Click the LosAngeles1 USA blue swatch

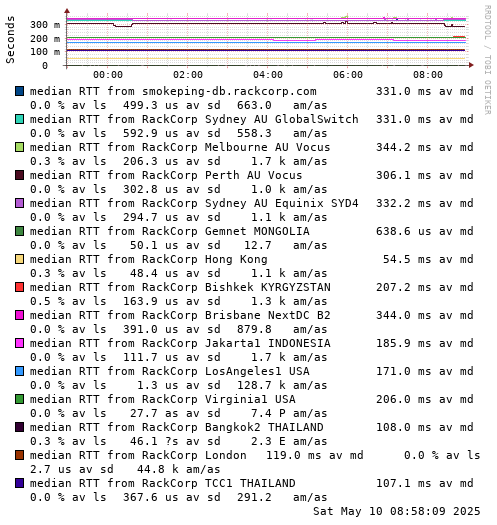19,371
